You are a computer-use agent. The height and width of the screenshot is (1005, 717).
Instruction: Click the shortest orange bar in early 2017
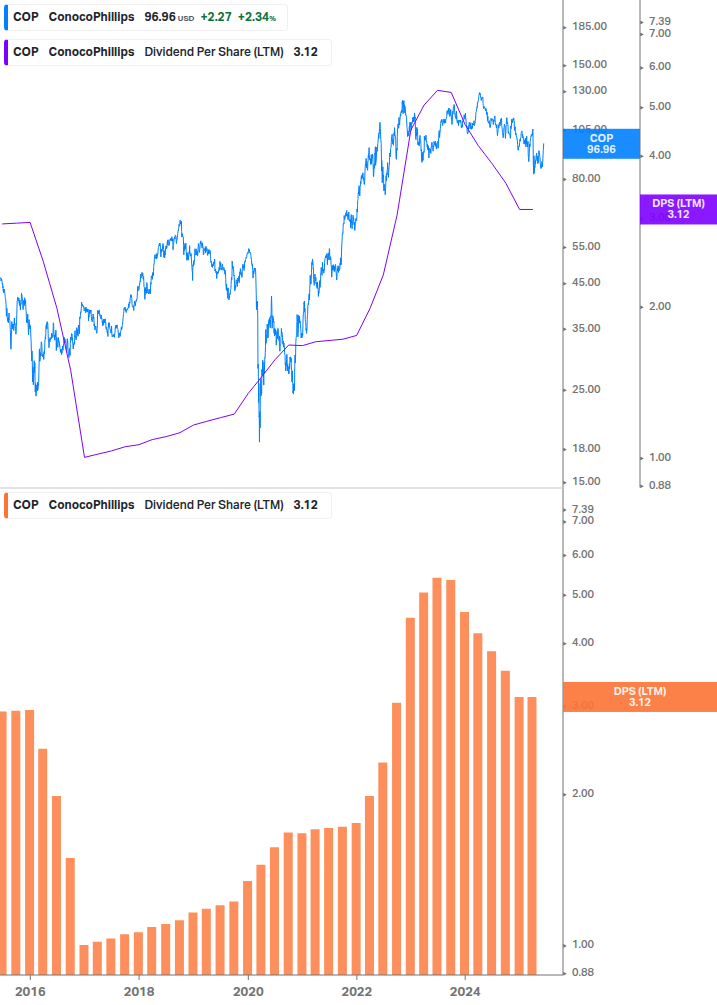pos(84,960)
